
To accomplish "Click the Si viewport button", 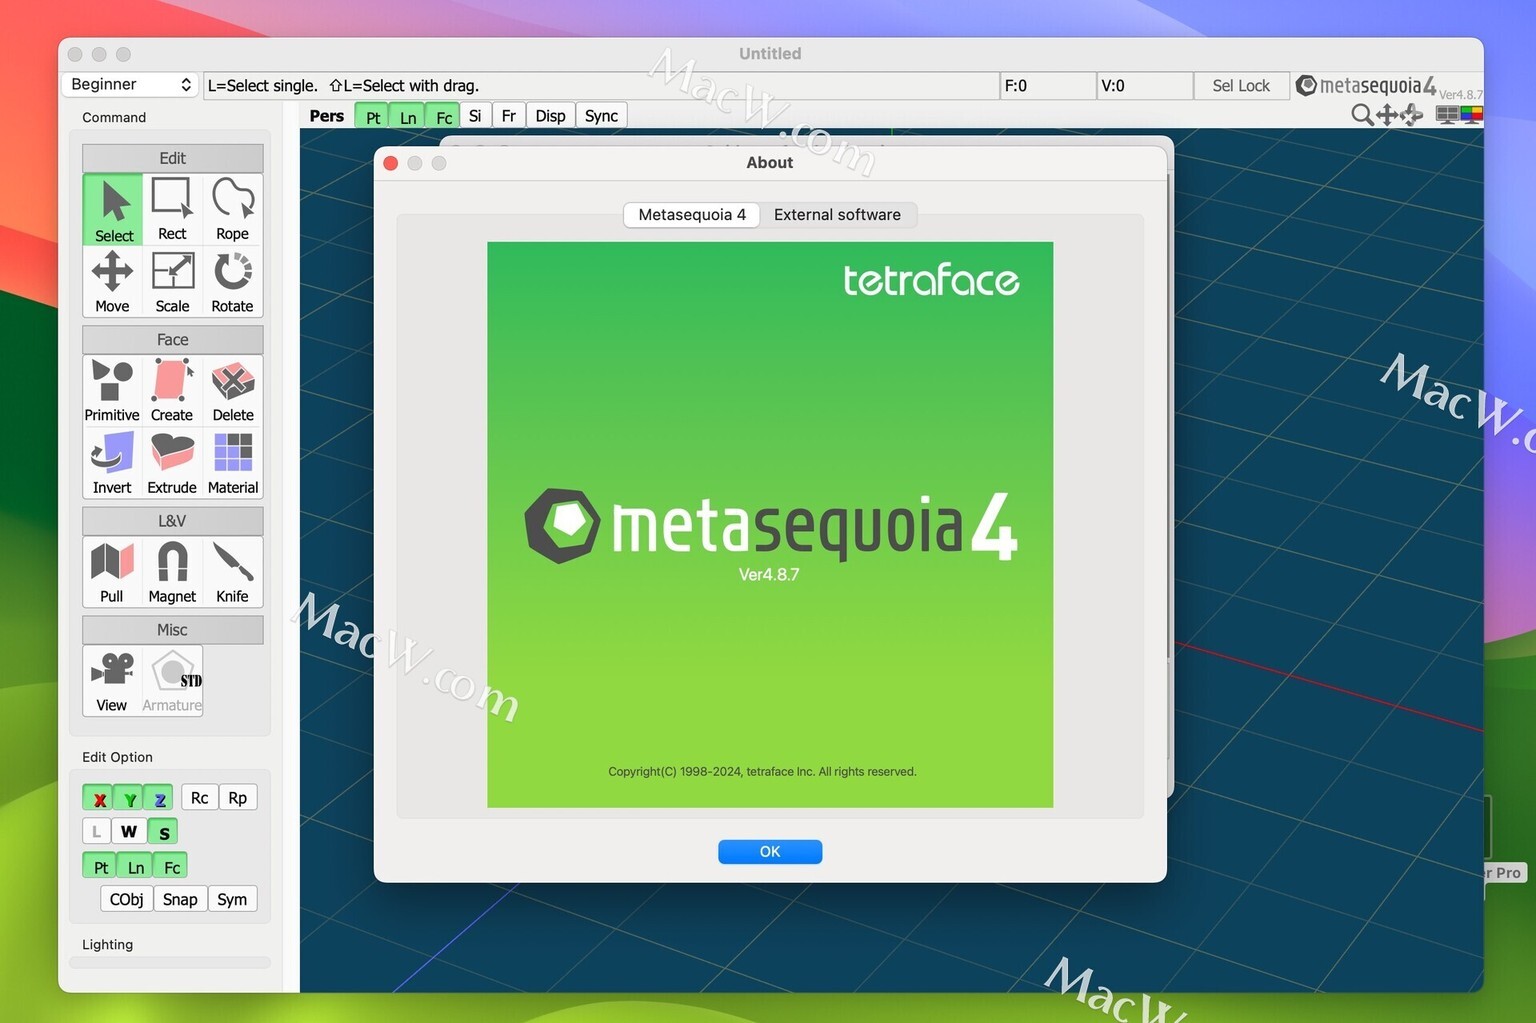I will pos(475,116).
